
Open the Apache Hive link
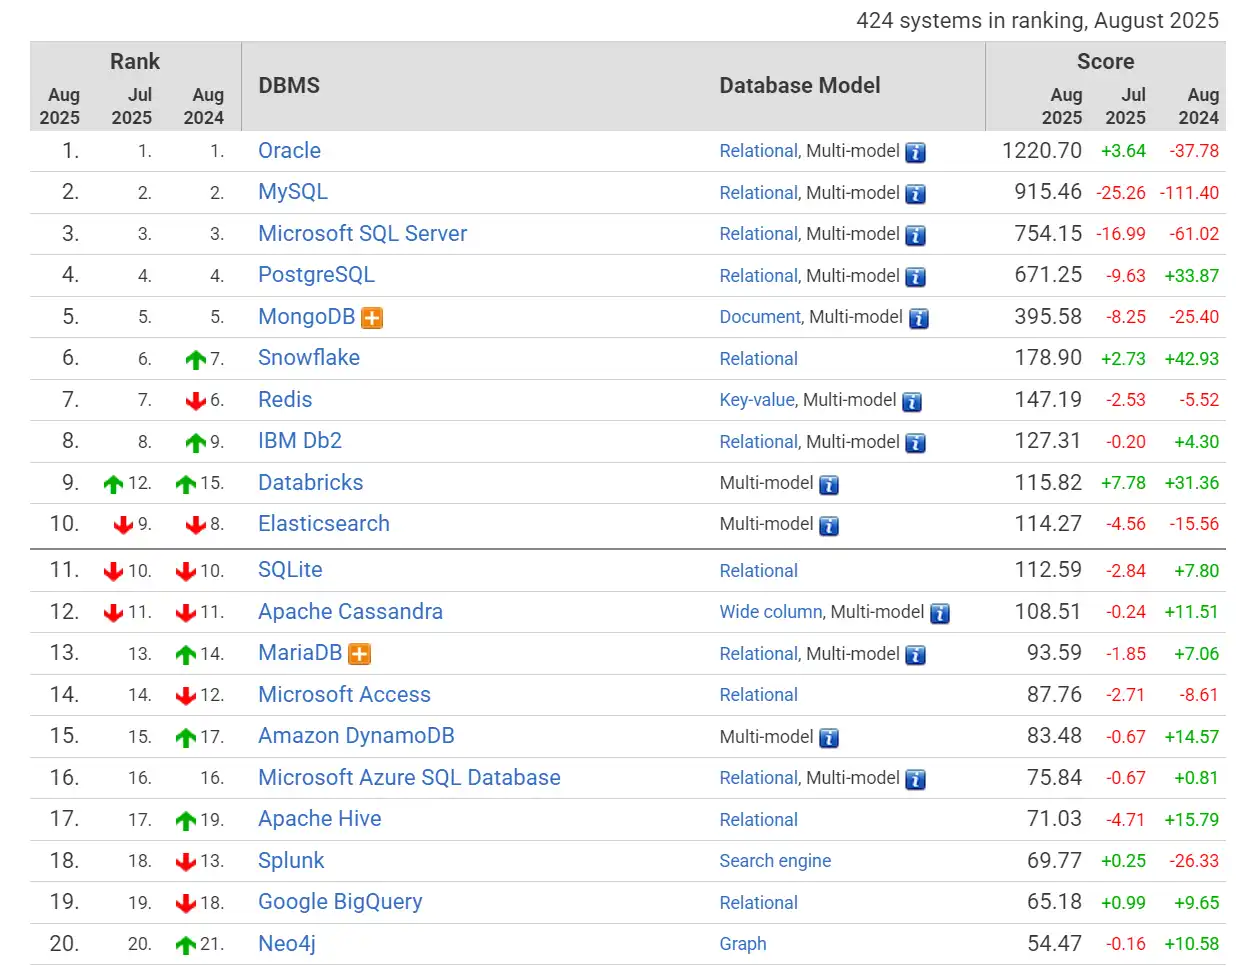[x=319, y=819]
